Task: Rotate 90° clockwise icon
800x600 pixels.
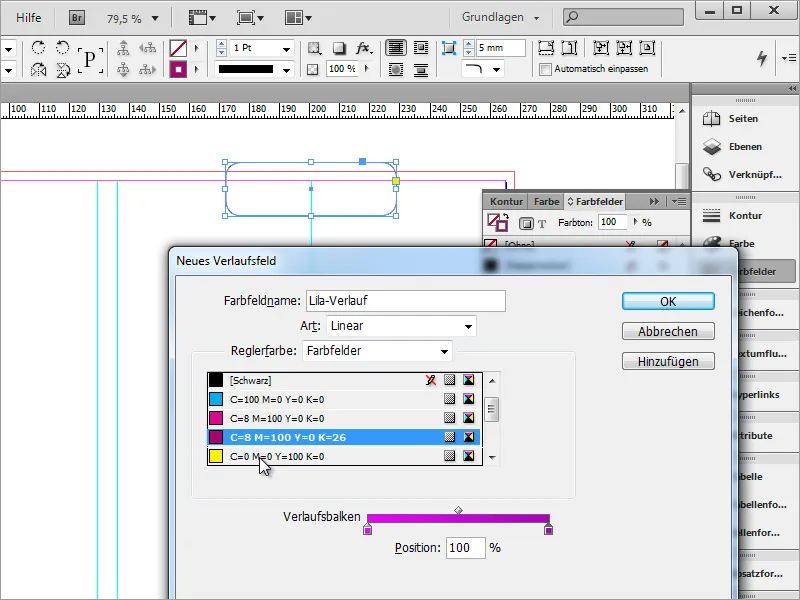Action: click(38, 48)
